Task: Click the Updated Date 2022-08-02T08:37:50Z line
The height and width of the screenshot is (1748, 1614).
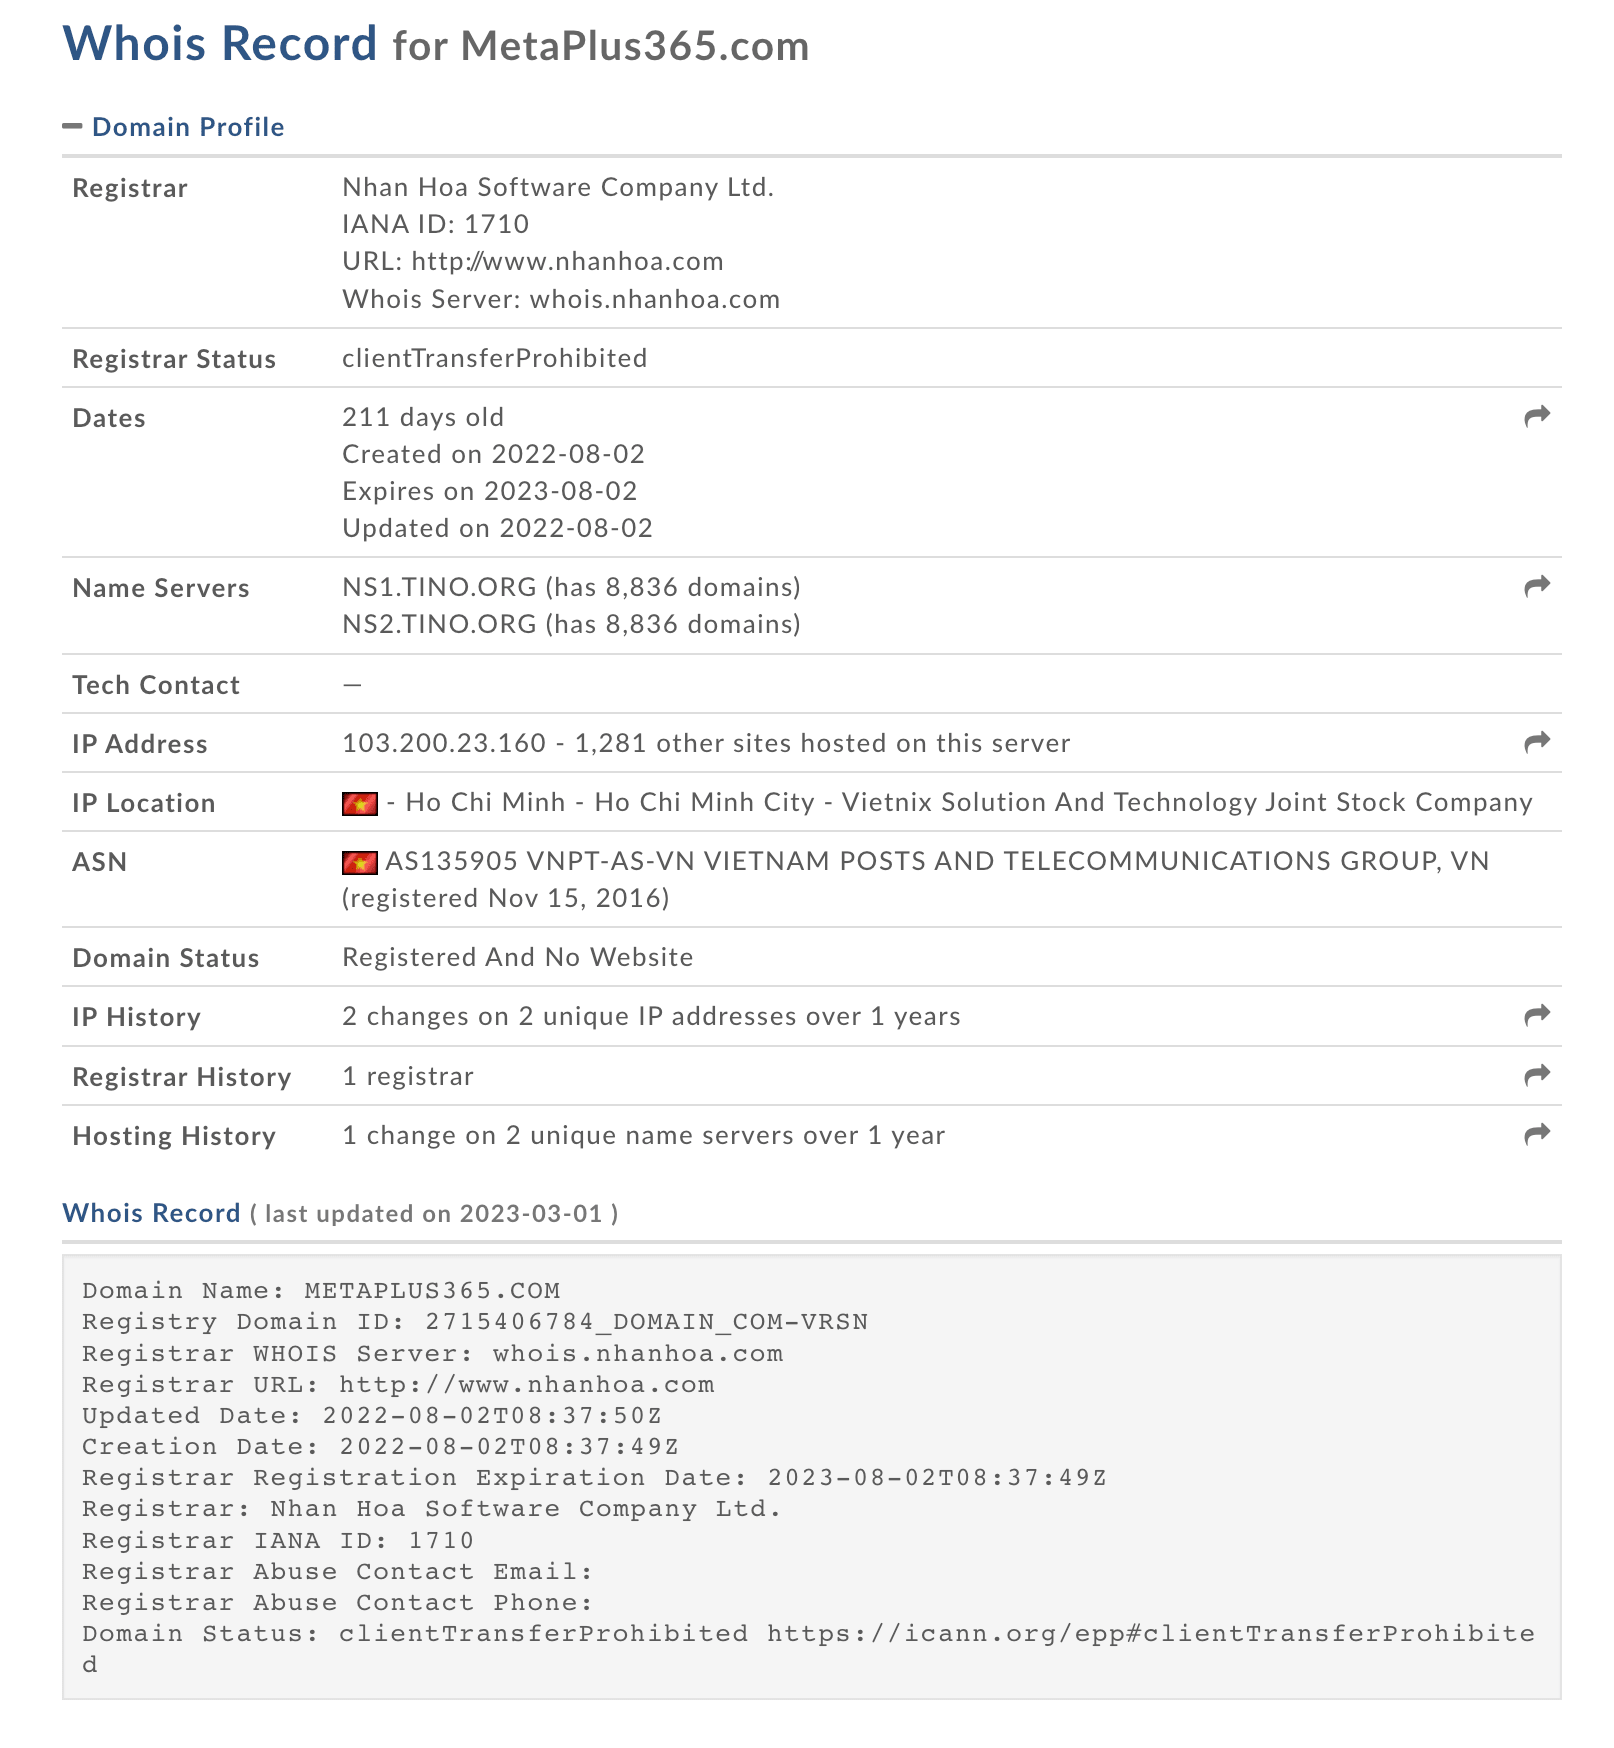Action: tap(372, 1416)
